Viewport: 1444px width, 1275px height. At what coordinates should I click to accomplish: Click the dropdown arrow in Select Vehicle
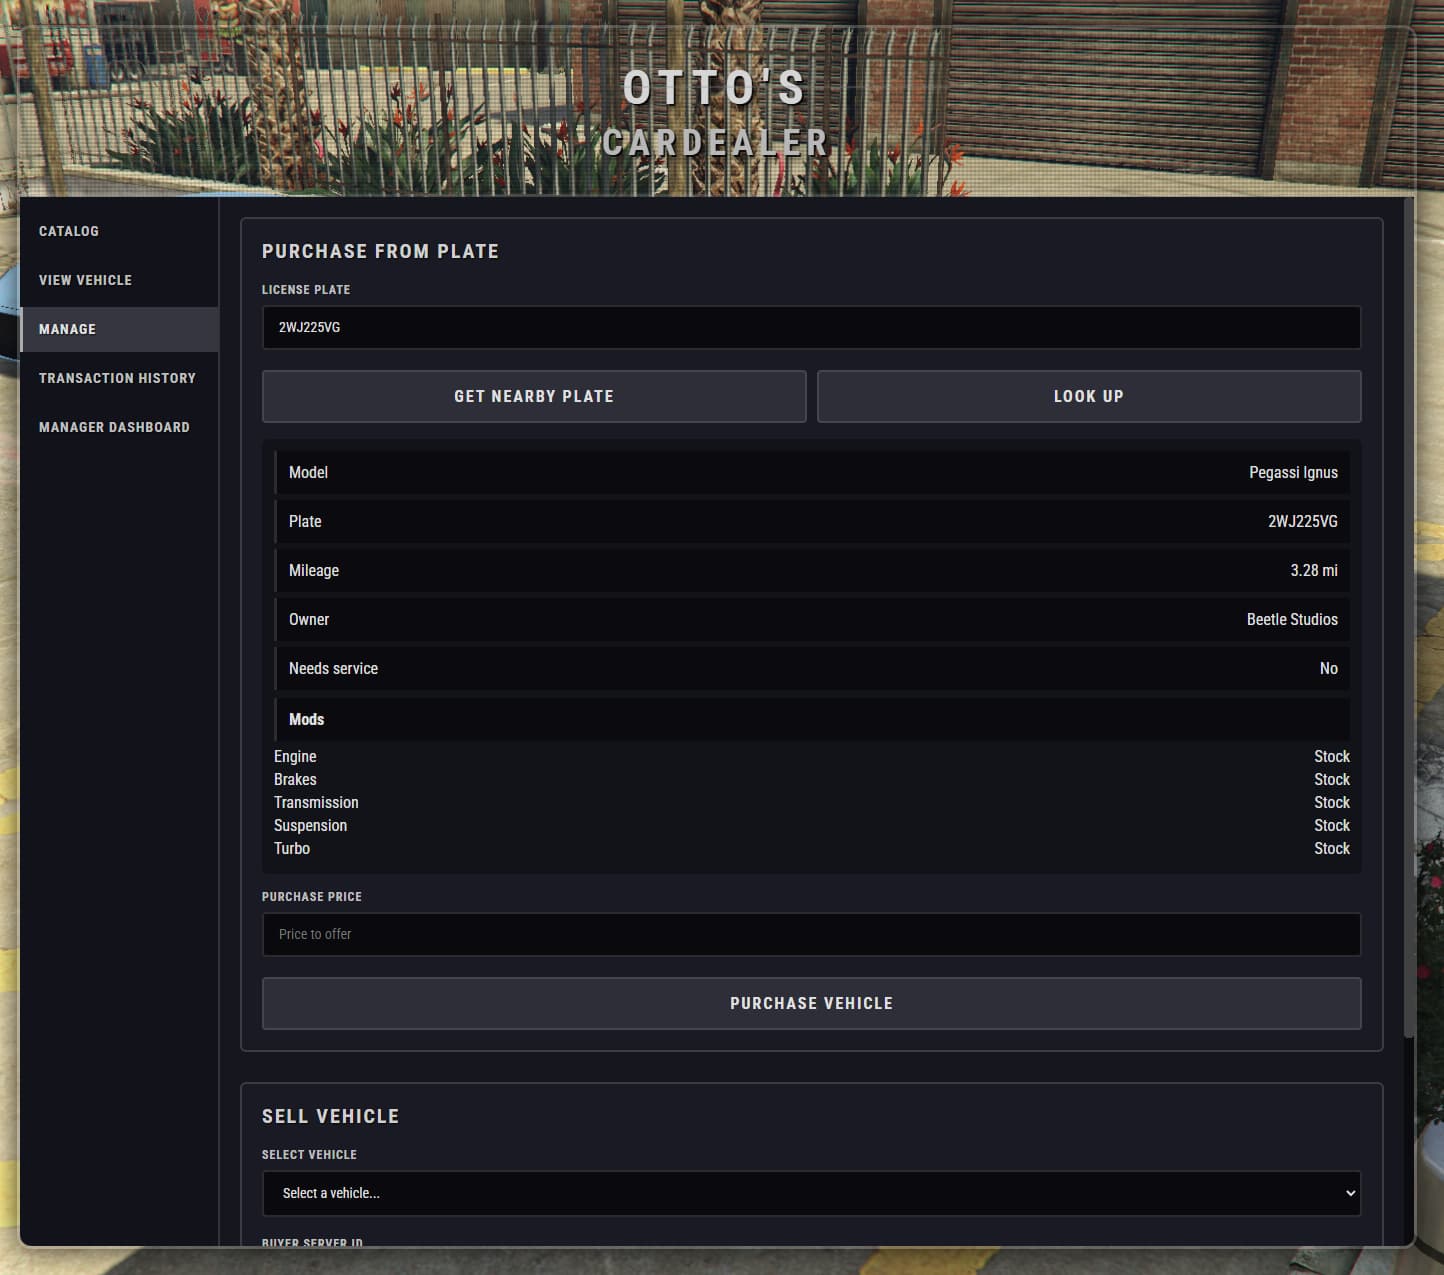[x=1350, y=1193]
